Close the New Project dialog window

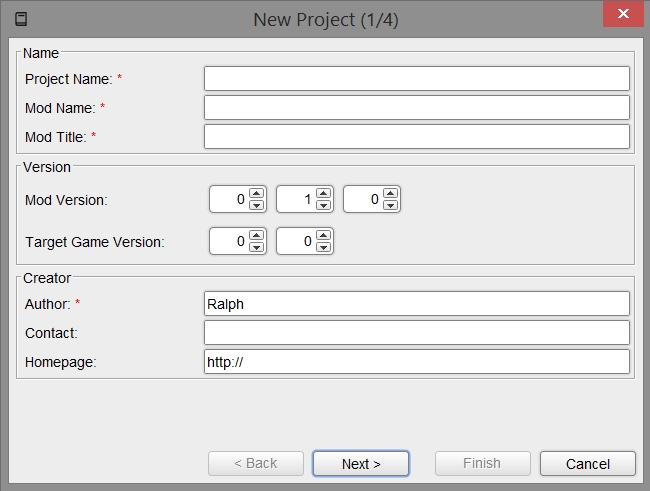click(623, 14)
